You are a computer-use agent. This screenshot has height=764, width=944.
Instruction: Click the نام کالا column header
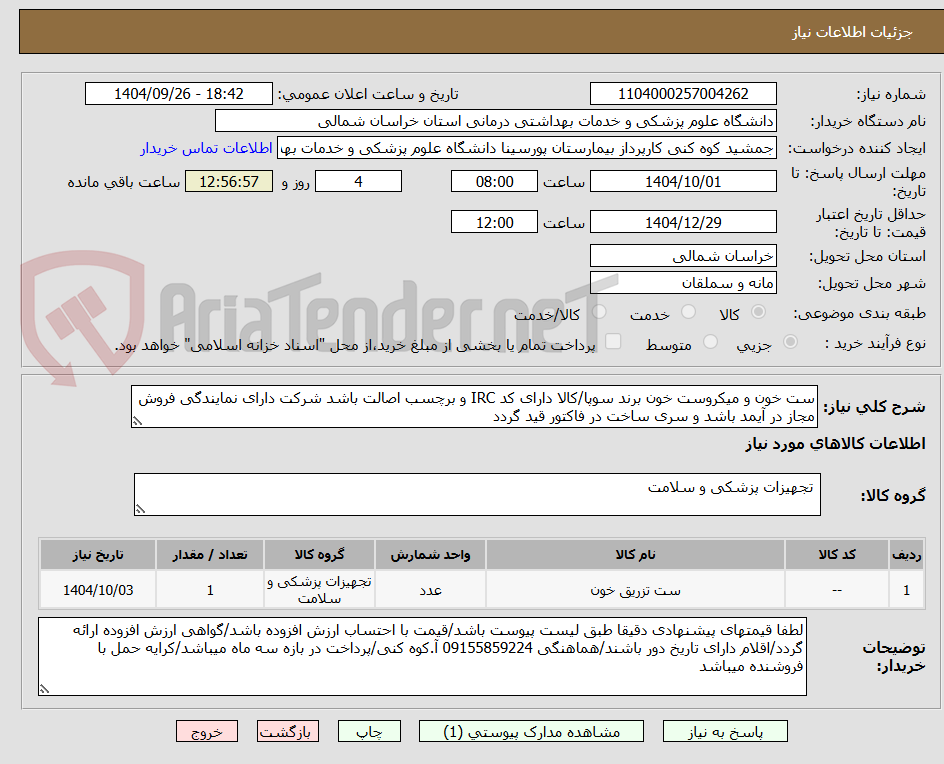coord(635,554)
